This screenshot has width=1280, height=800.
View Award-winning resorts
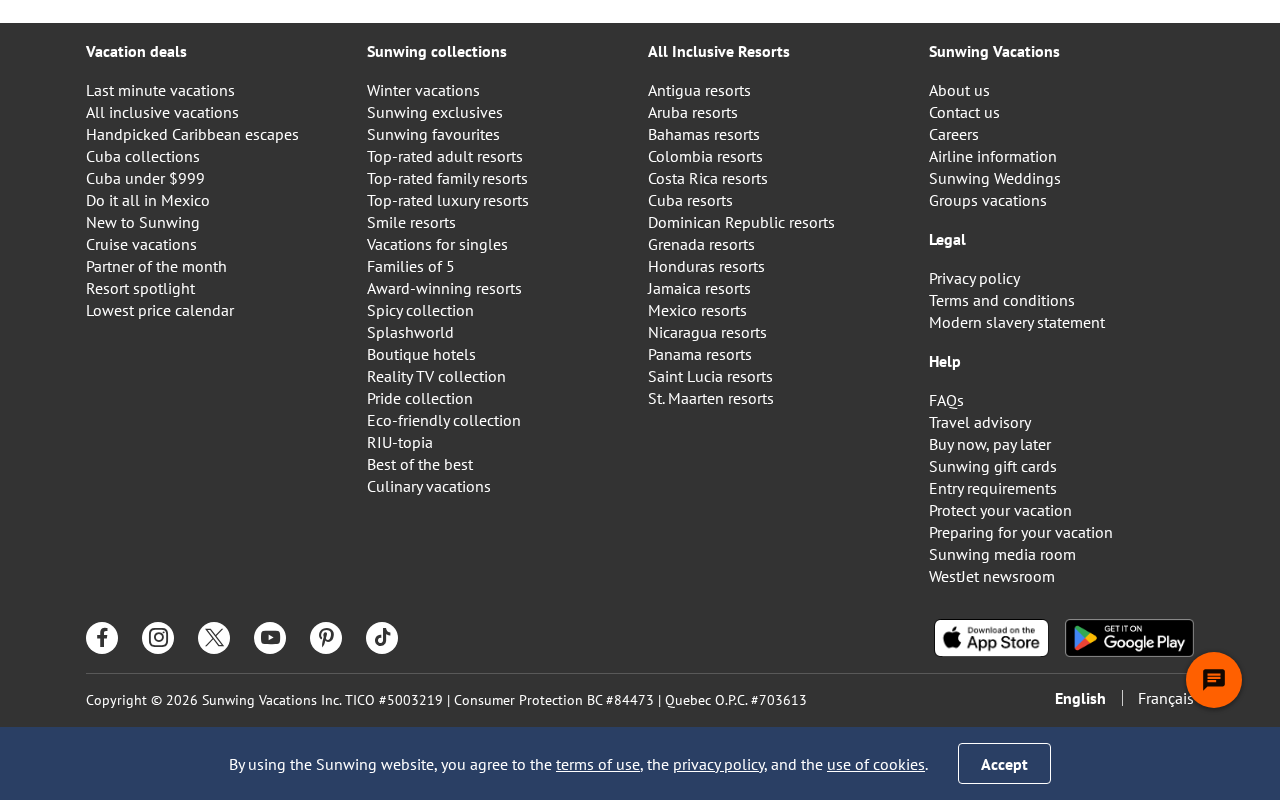coord(444,288)
